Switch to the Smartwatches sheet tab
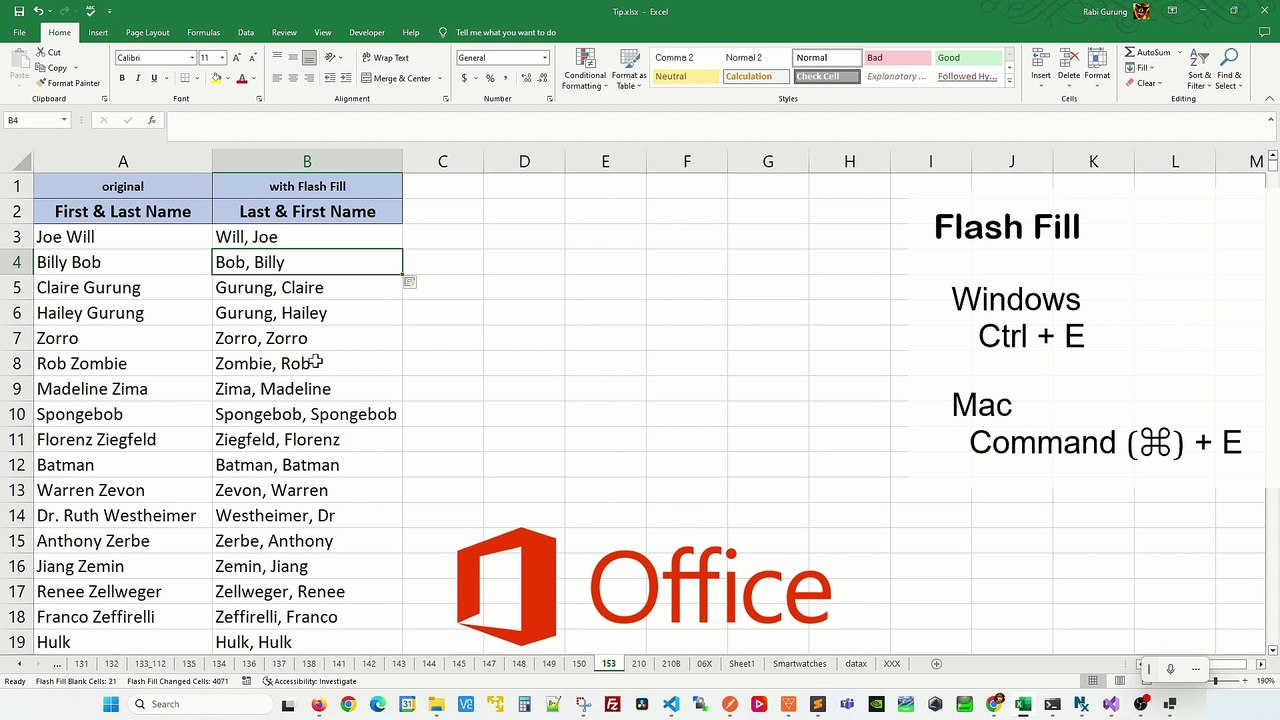 800,664
